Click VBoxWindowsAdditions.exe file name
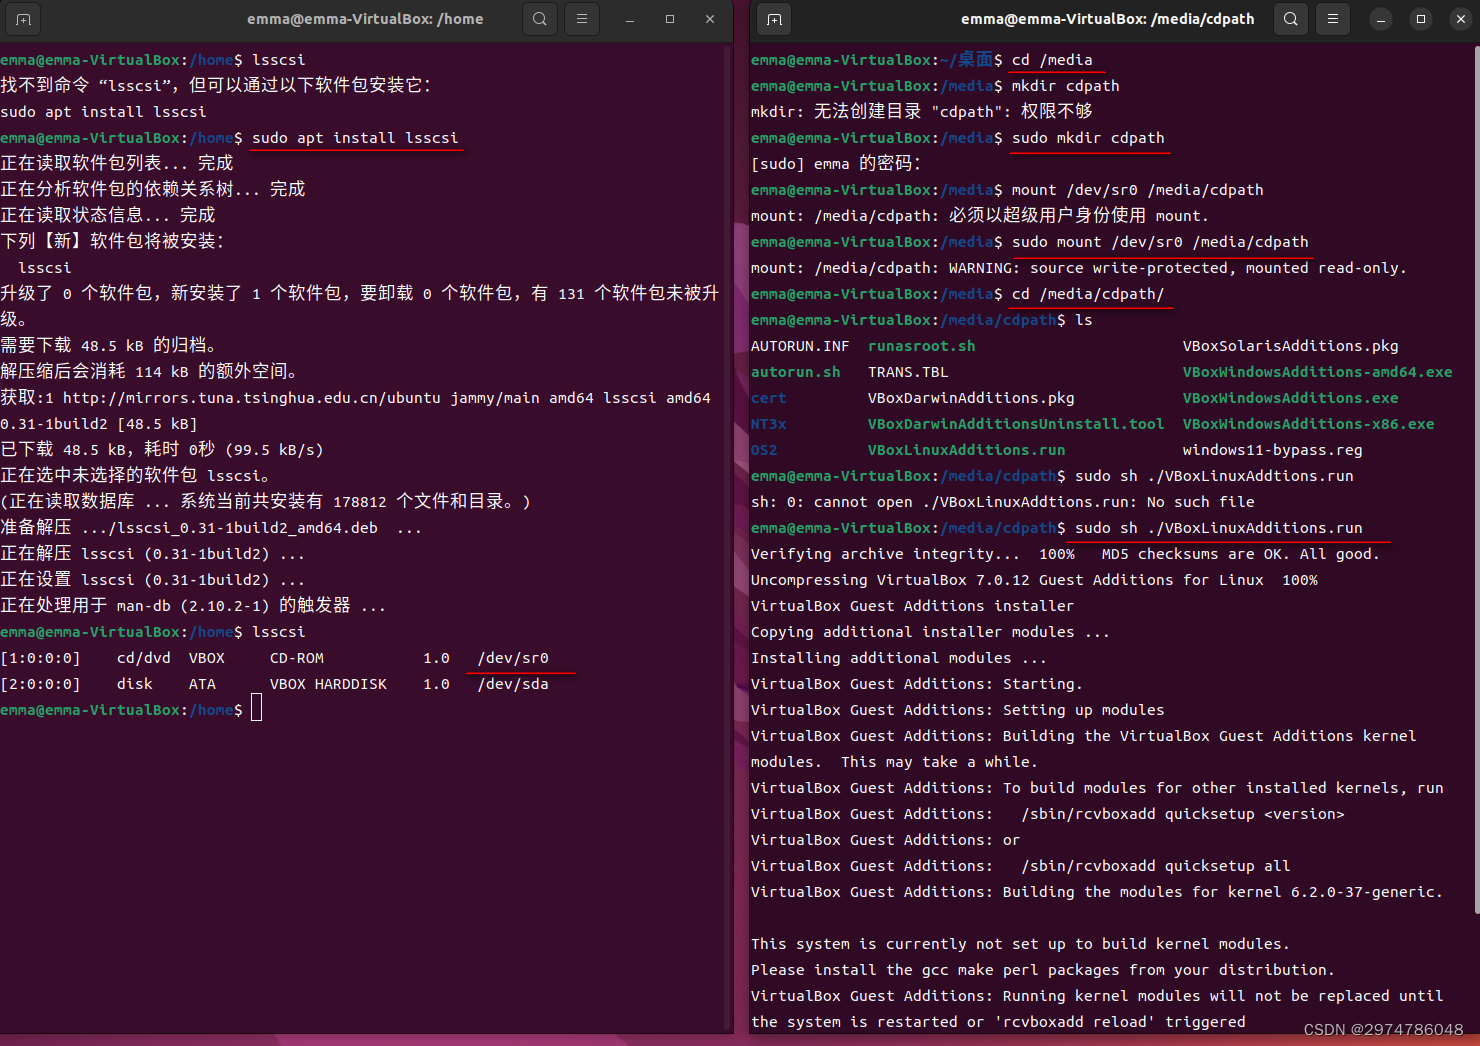This screenshot has width=1480, height=1046. (x=1291, y=398)
